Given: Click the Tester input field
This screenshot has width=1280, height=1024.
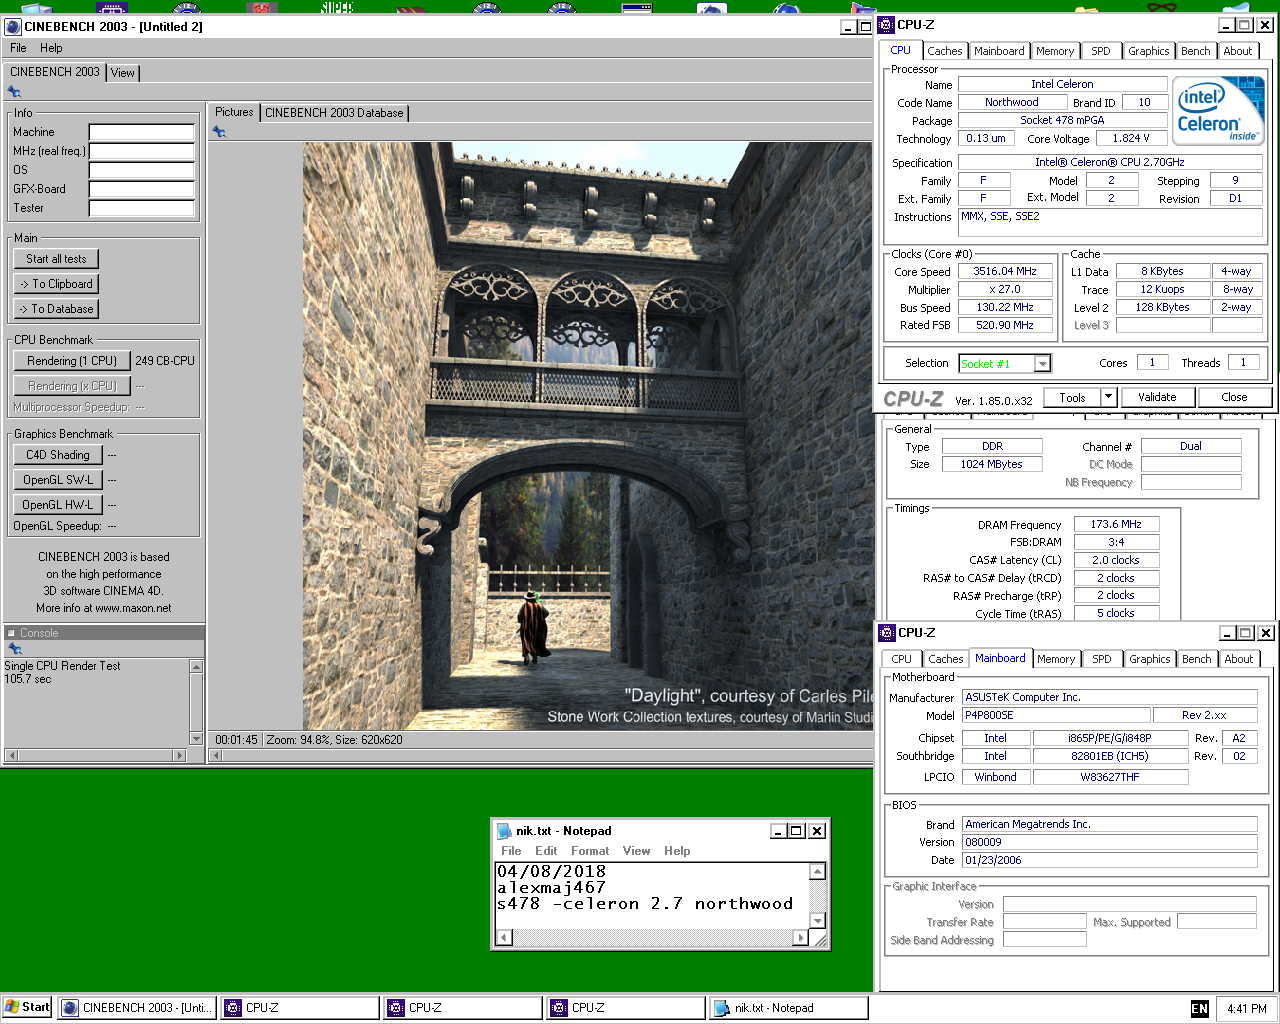Looking at the screenshot, I should tap(141, 208).
